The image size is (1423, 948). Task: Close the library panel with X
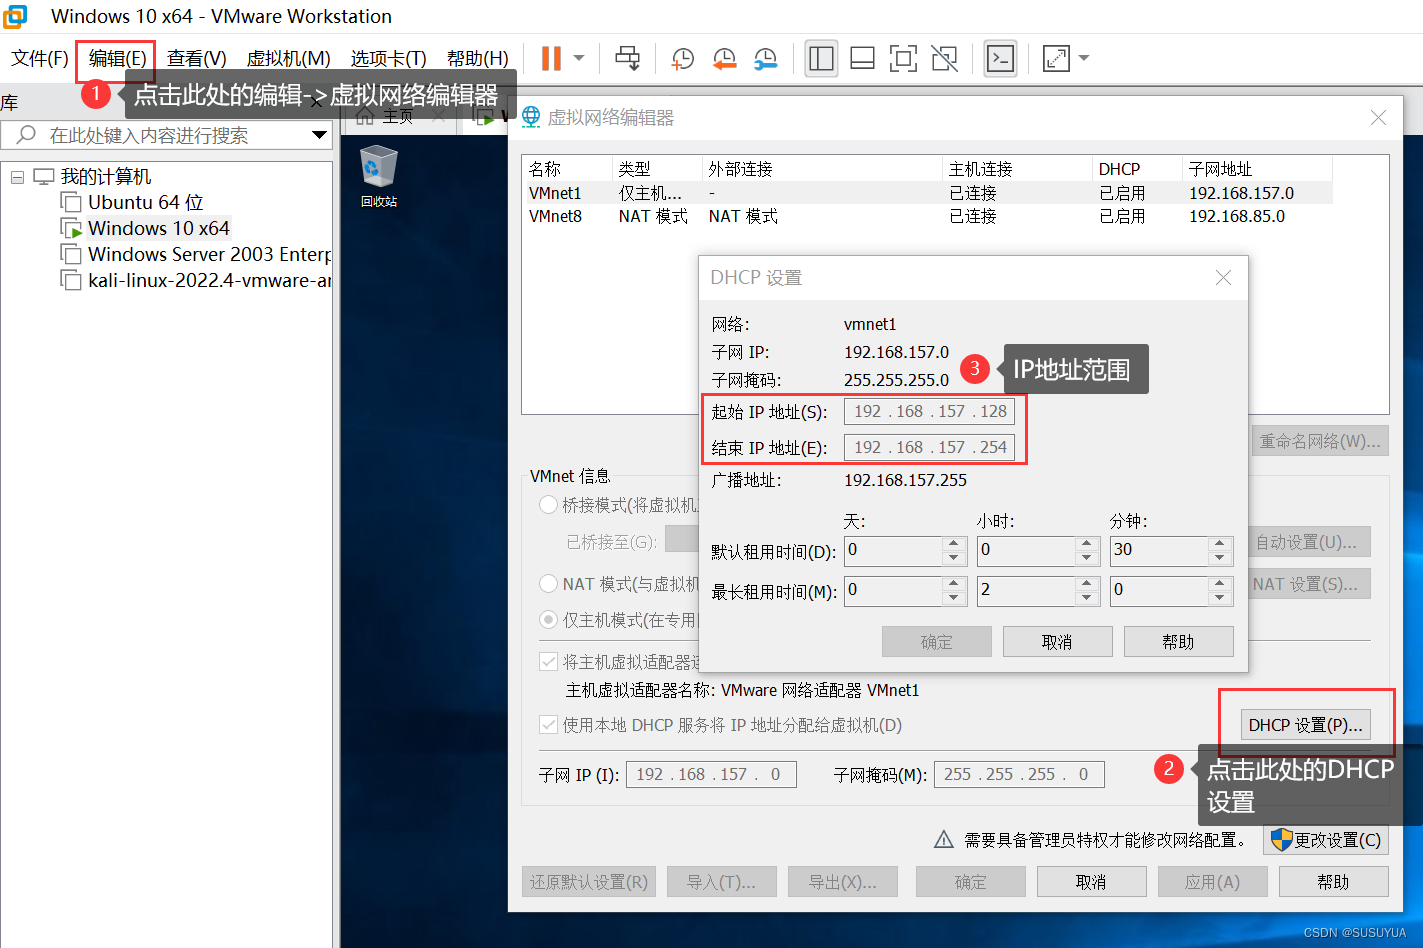coord(316,102)
